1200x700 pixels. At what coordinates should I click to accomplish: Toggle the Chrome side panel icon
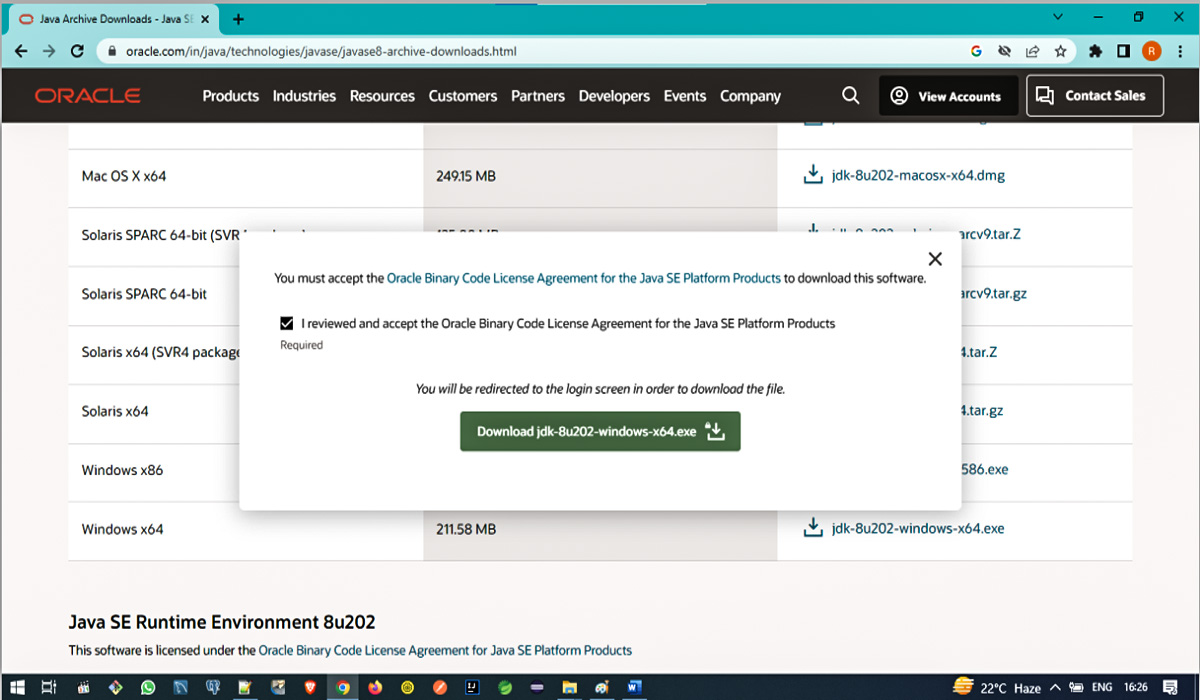pos(1123,51)
